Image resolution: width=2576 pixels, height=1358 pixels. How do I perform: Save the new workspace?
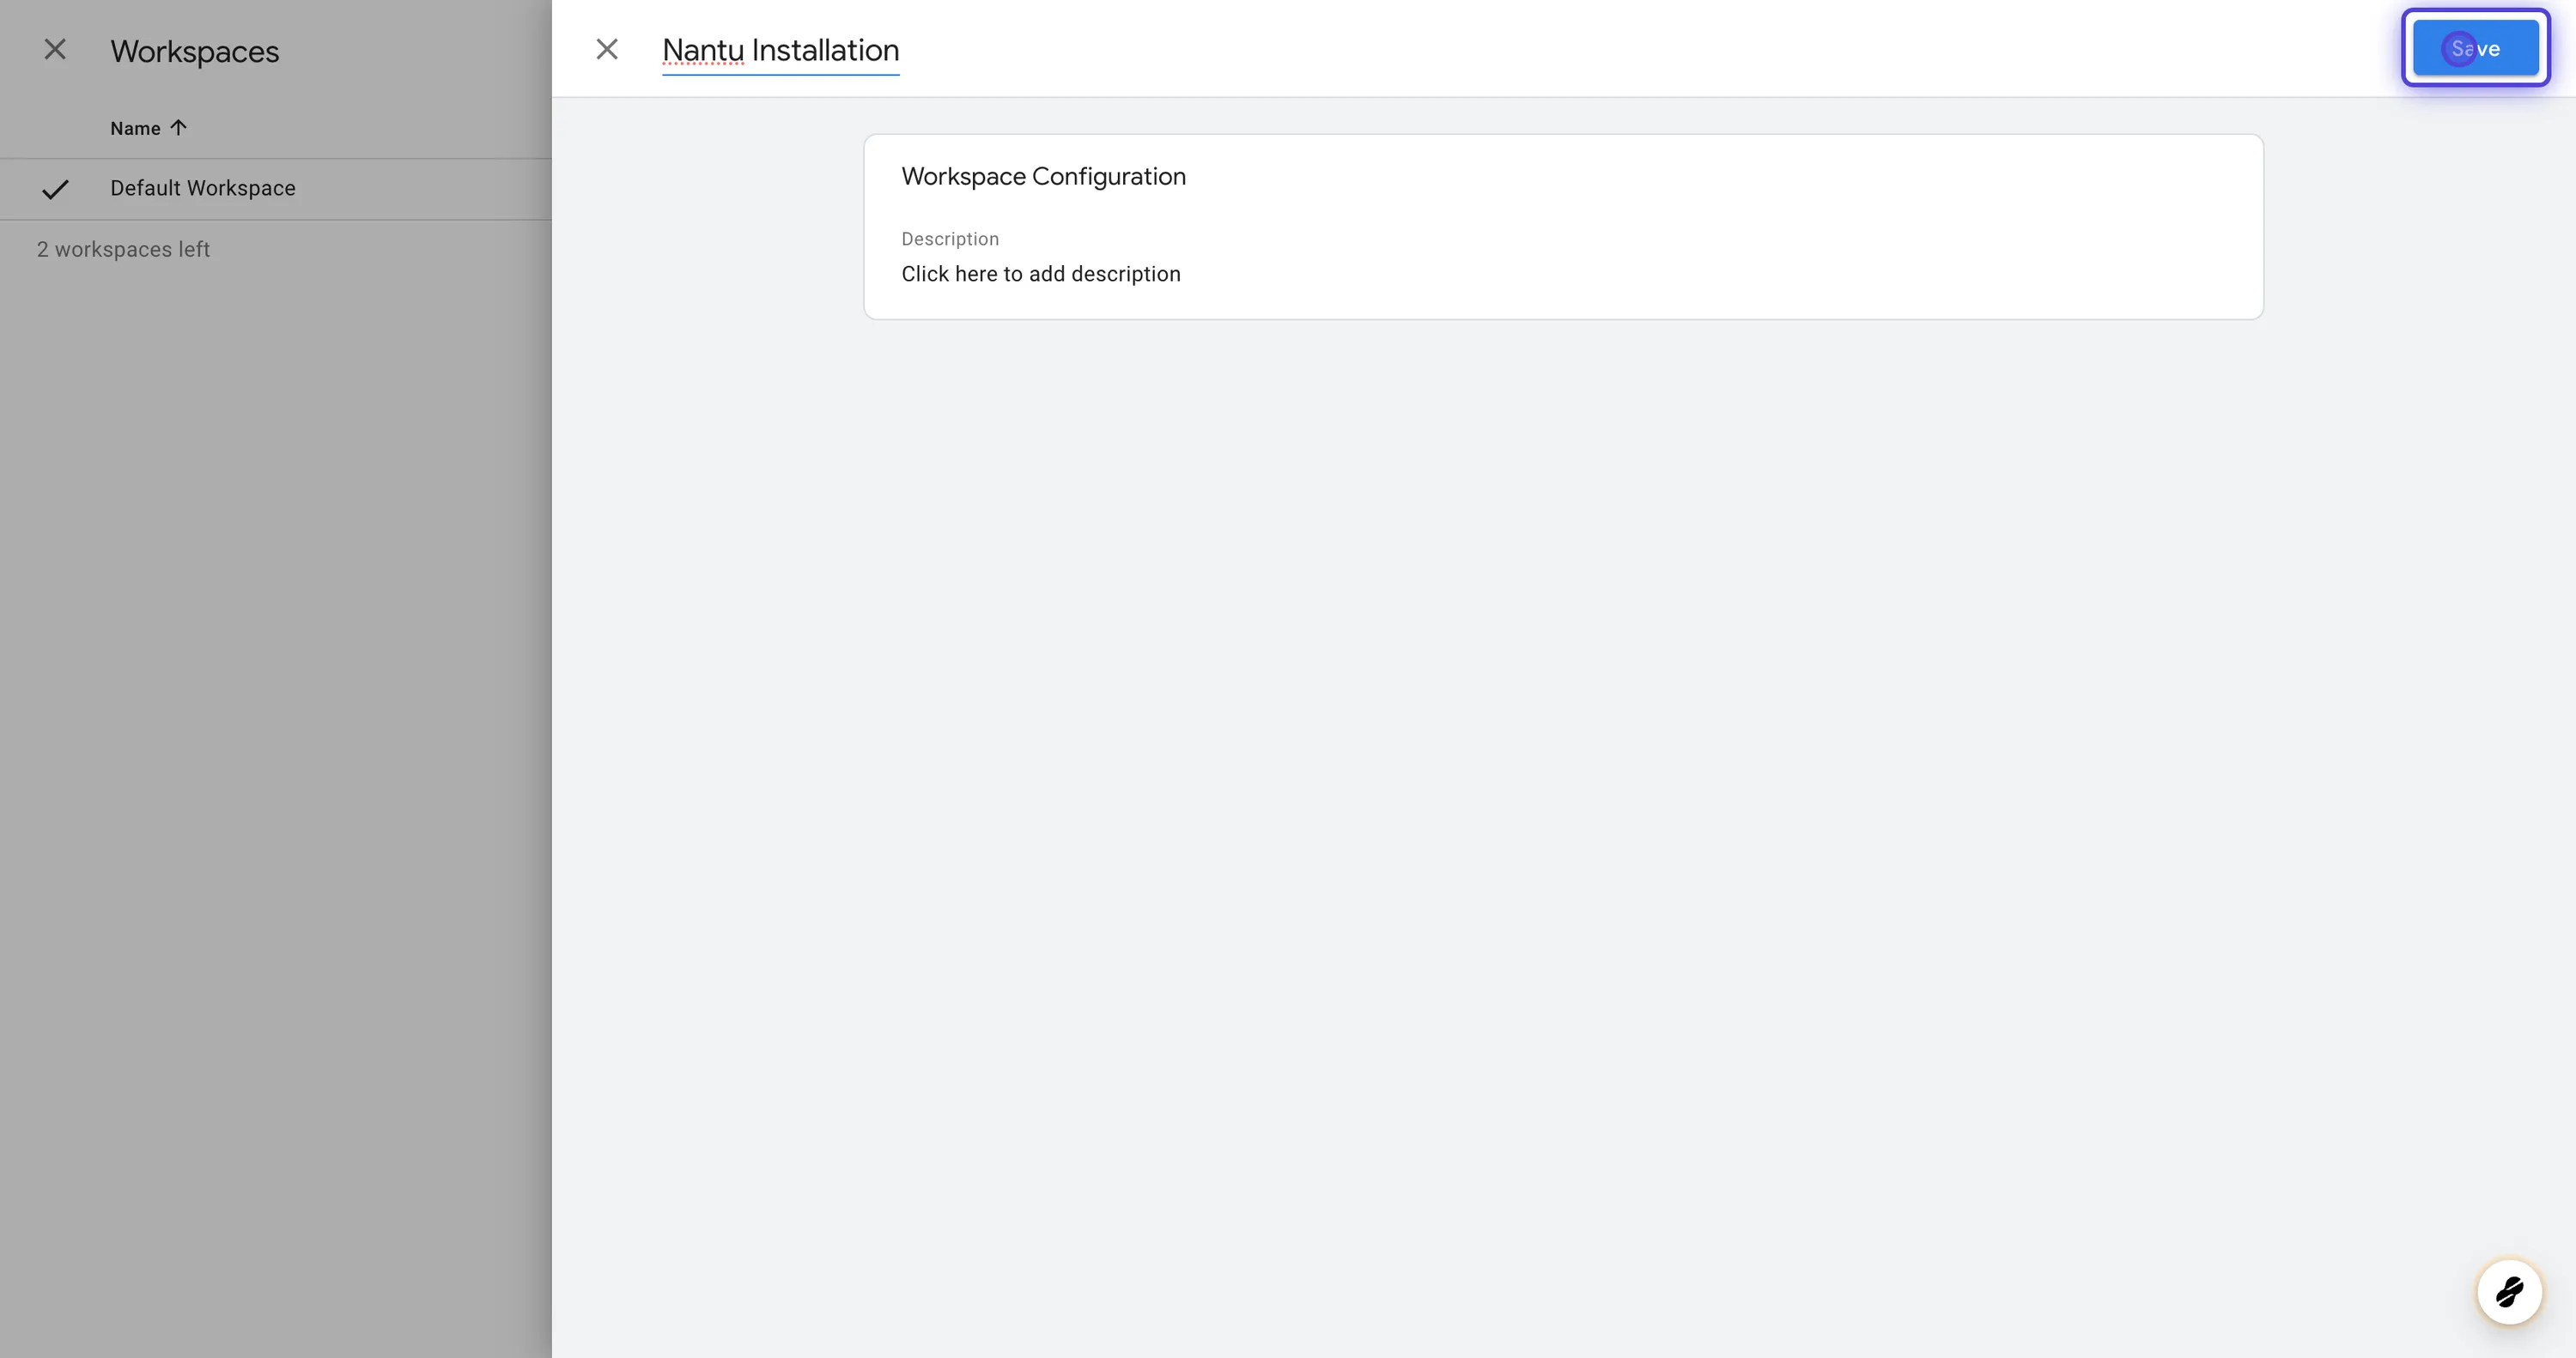tap(2475, 48)
